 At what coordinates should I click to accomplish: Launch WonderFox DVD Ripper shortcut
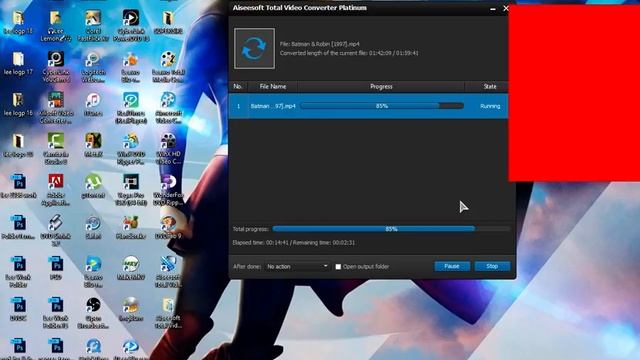[x=168, y=190]
